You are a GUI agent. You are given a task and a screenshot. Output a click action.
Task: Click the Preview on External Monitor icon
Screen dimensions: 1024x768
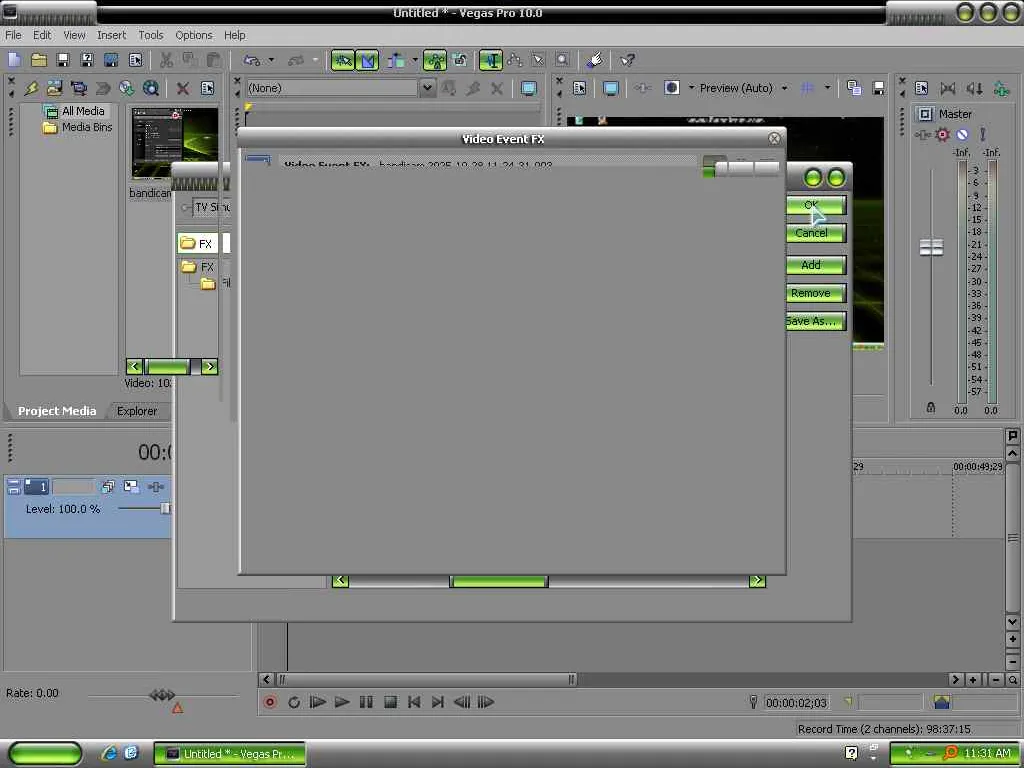tap(611, 88)
